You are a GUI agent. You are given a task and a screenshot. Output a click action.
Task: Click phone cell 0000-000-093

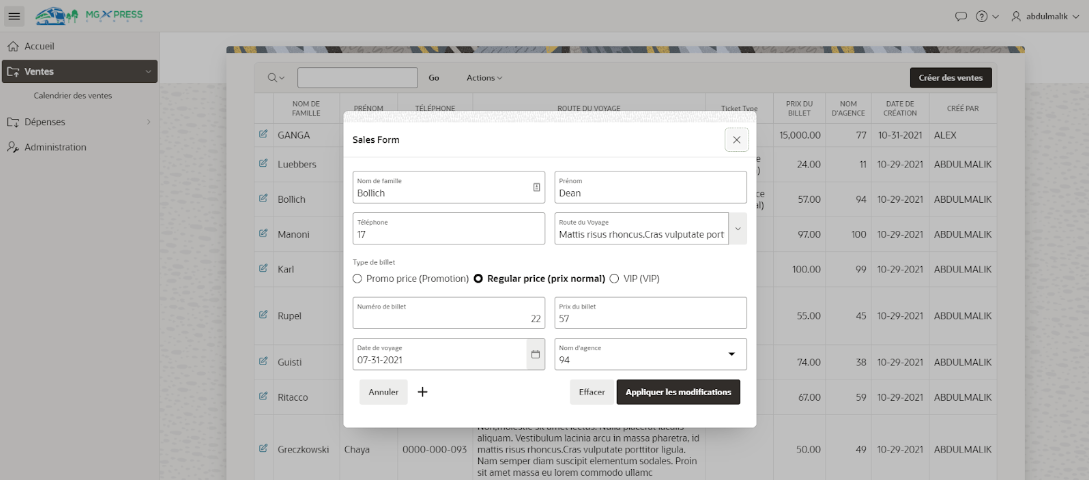click(x=435, y=449)
